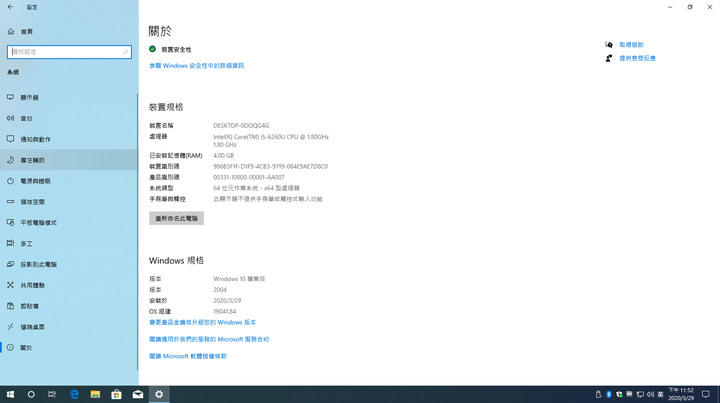Image resolution: width=720 pixels, height=403 pixels.
Task: Open Focus assist (專注輔助) page
Action: [69, 160]
